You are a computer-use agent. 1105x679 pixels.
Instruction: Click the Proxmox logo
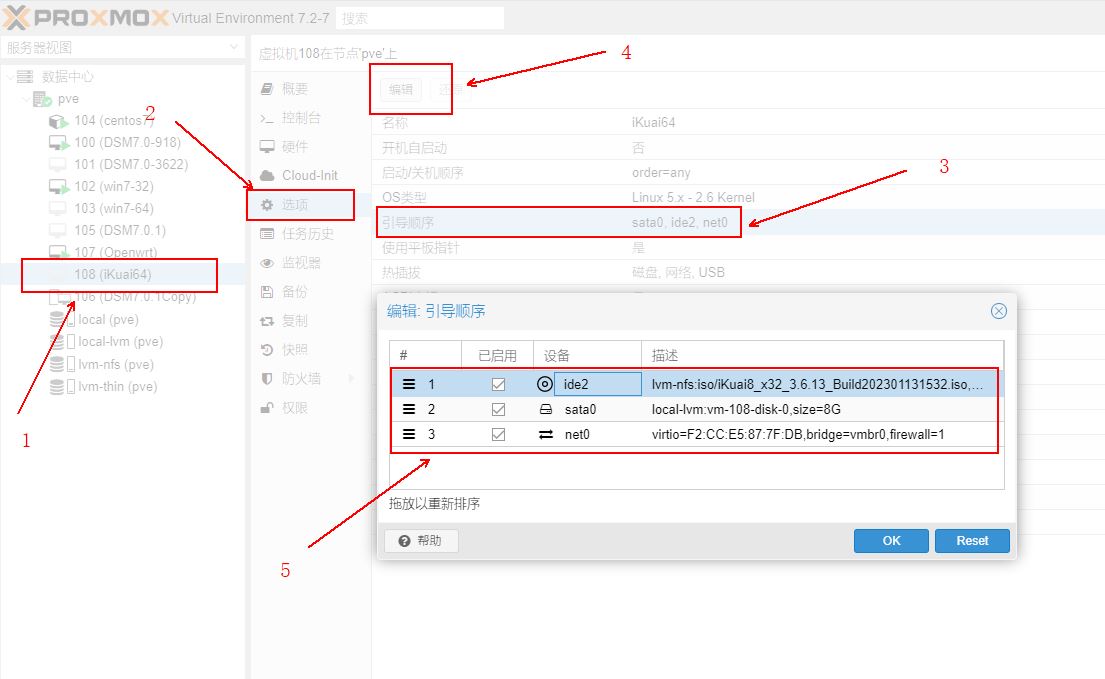[85, 18]
